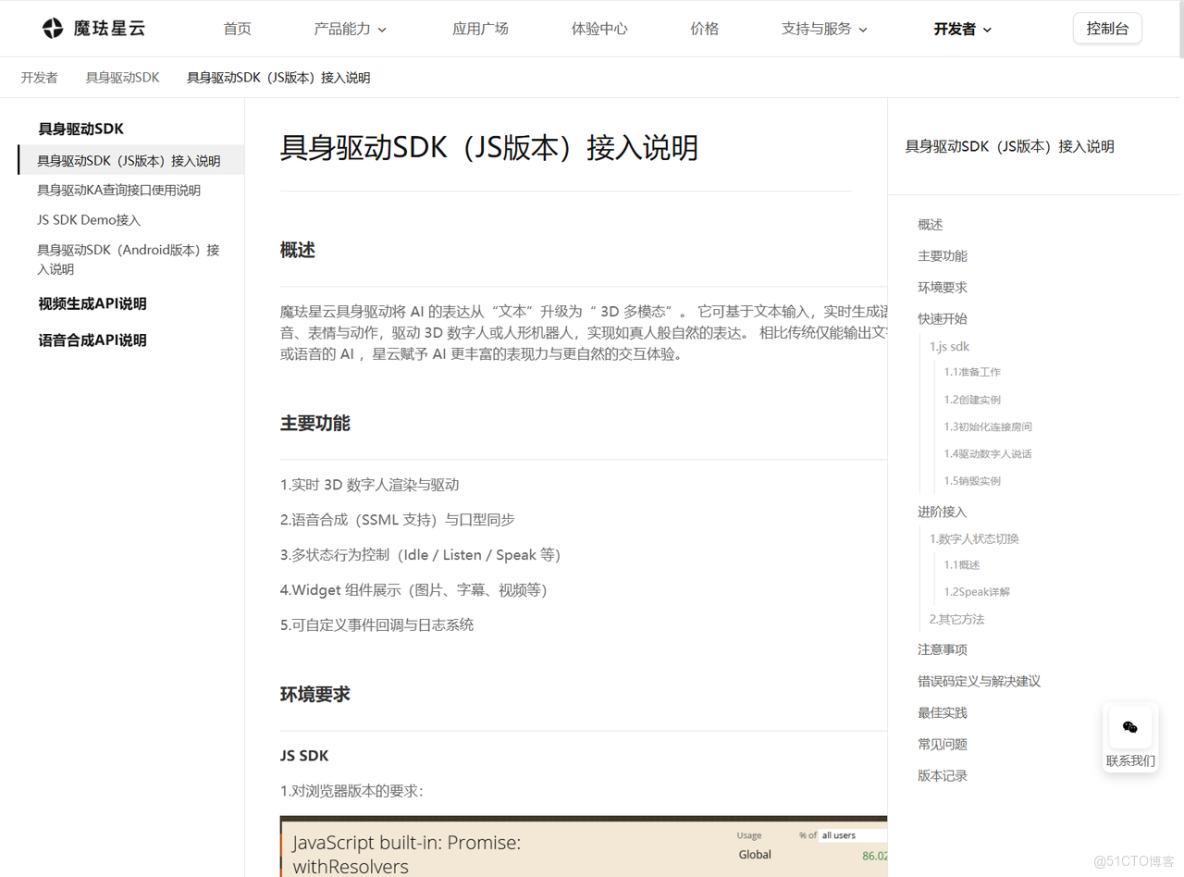Open the 开发者 dropdown in the navbar
Screen dimensions: 1184x877
[961, 28]
